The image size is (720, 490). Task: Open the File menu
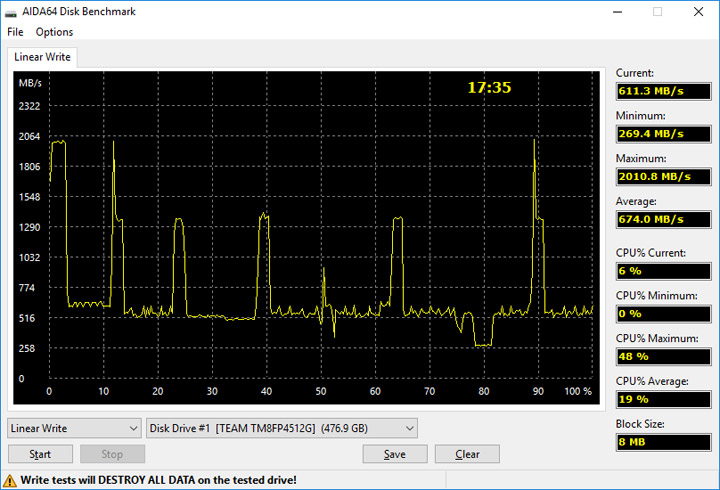[x=15, y=32]
